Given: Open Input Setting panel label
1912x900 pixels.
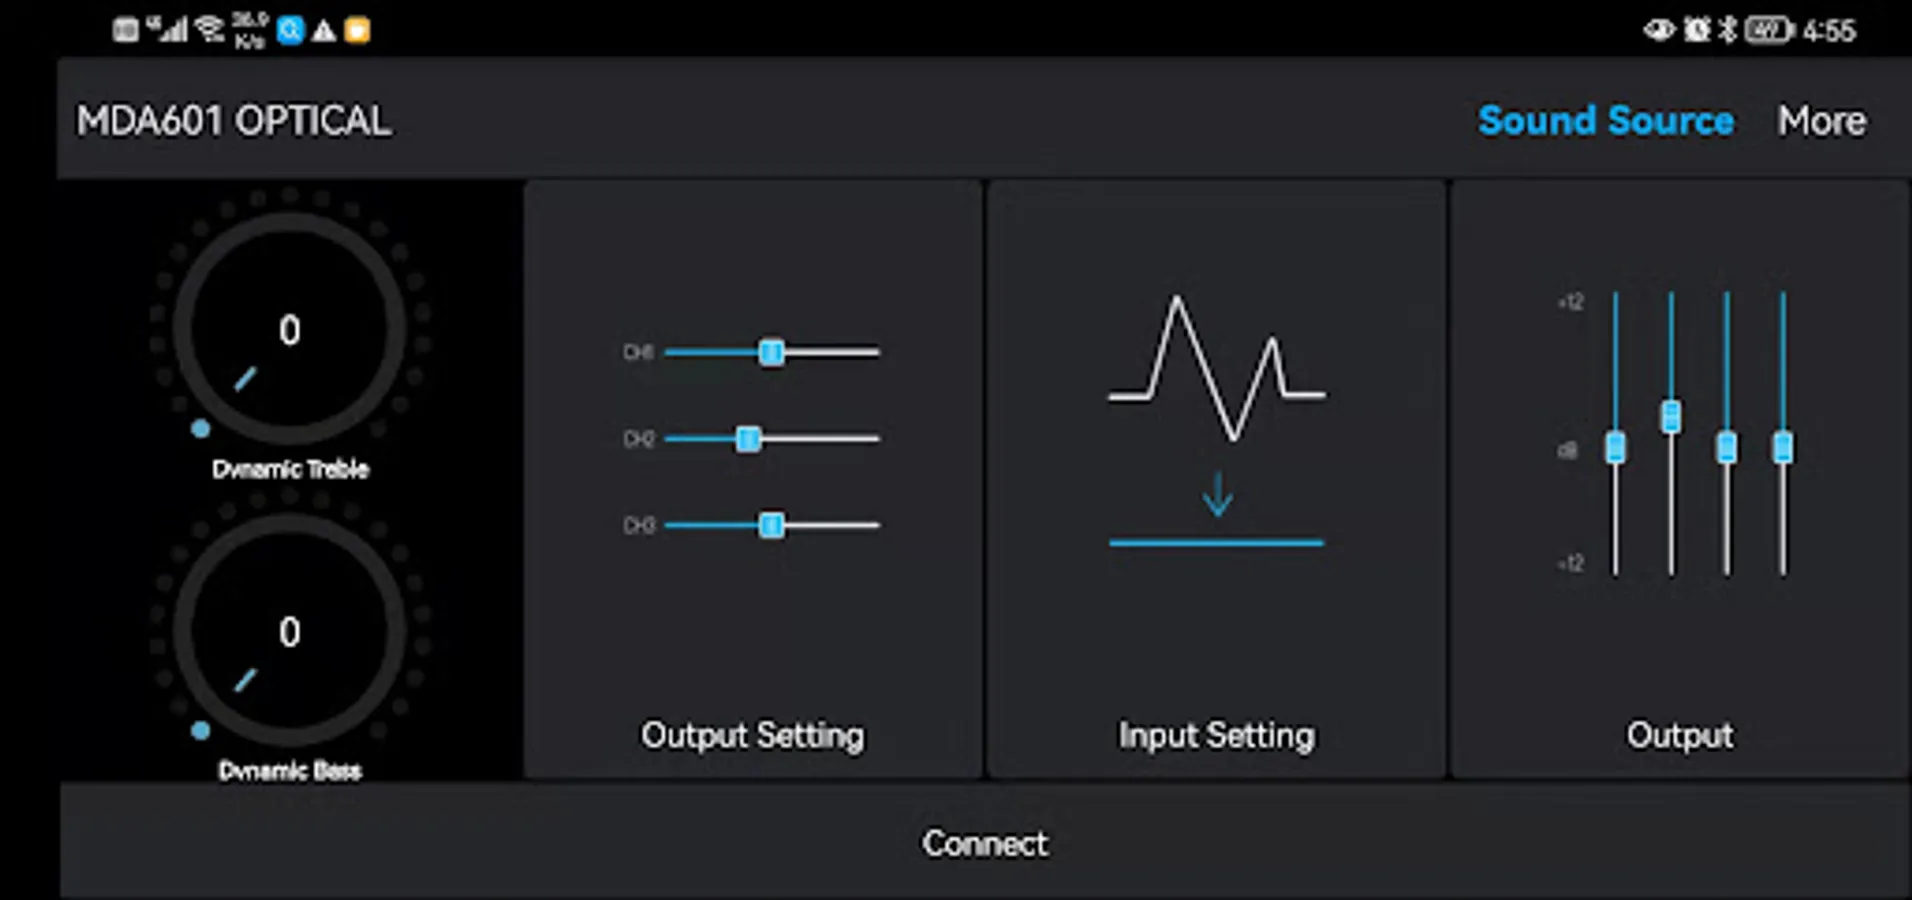Looking at the screenshot, I should pos(1216,735).
